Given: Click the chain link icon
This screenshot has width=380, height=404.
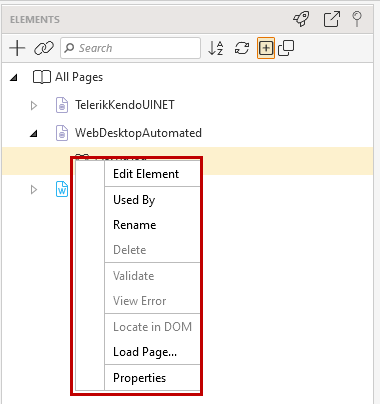Looking at the screenshot, I should tap(44, 48).
